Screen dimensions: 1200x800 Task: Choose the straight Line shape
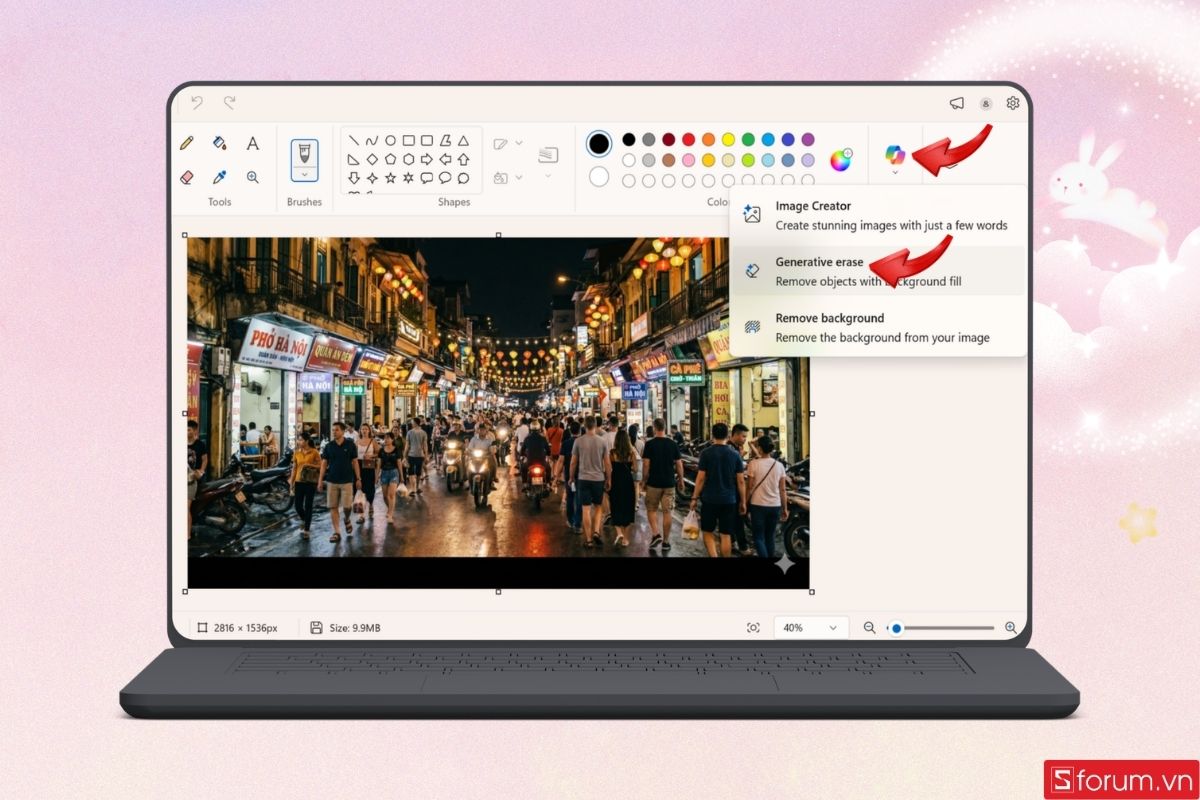pyautogui.click(x=353, y=140)
